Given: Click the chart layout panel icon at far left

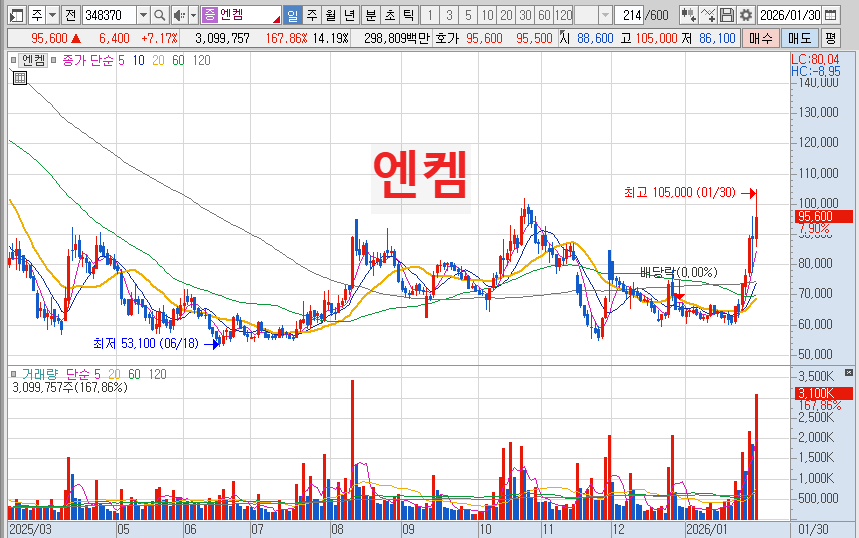Looking at the screenshot, I should click(16, 15).
